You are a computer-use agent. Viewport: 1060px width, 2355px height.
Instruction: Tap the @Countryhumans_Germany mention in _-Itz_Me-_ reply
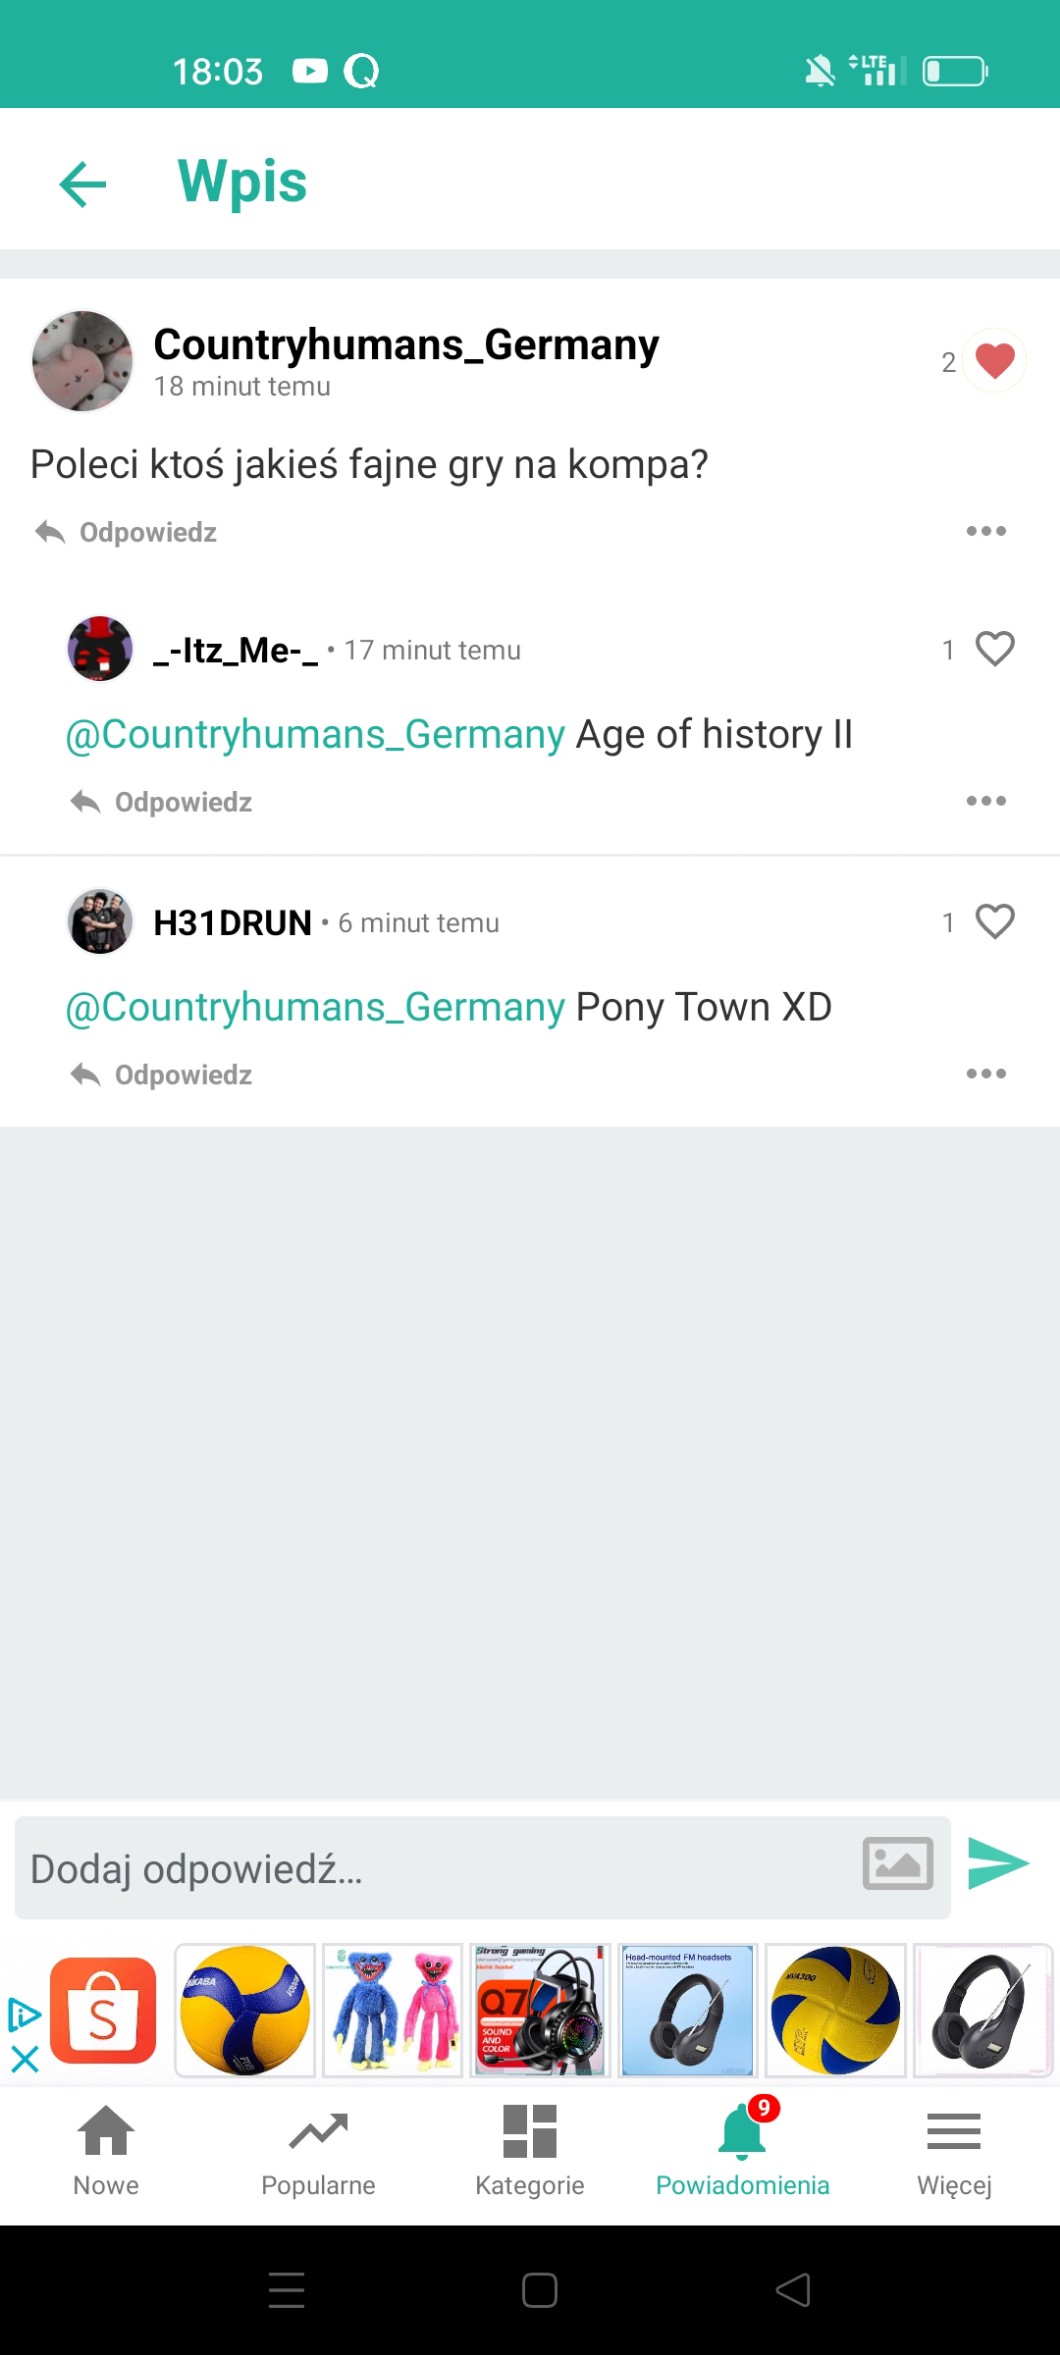[315, 734]
